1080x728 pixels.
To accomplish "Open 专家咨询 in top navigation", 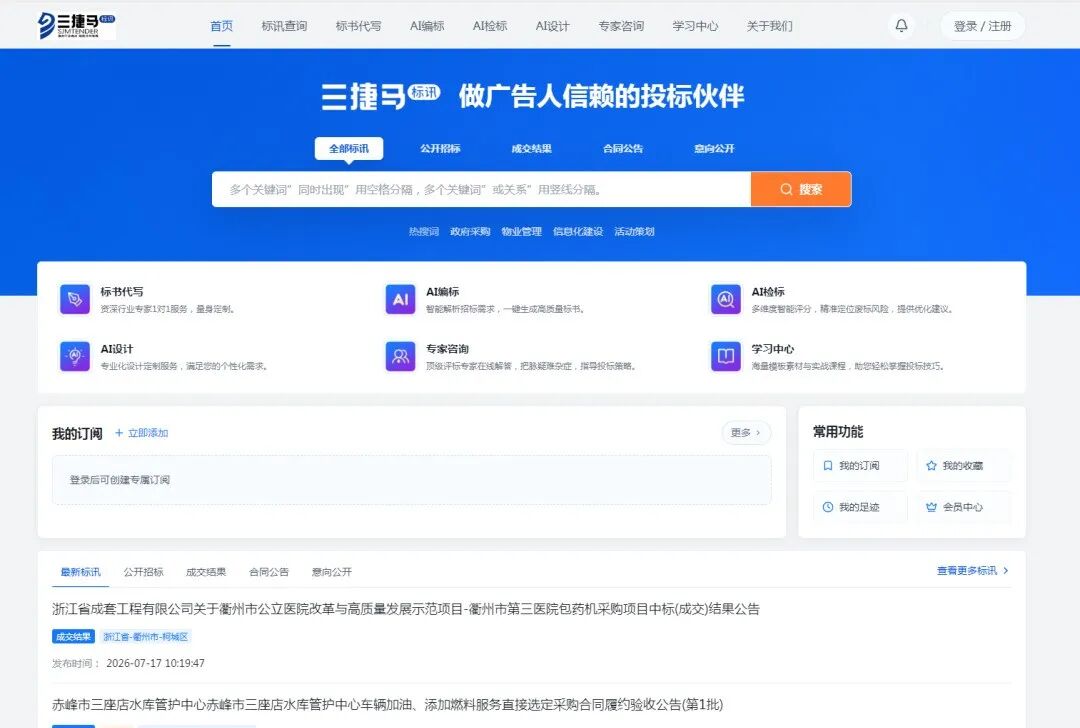I will 621,26.
